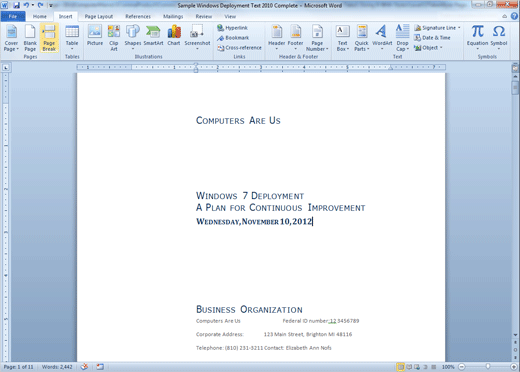Switch to Print Layout view in status bar
520x372 pixels.
tap(401, 367)
